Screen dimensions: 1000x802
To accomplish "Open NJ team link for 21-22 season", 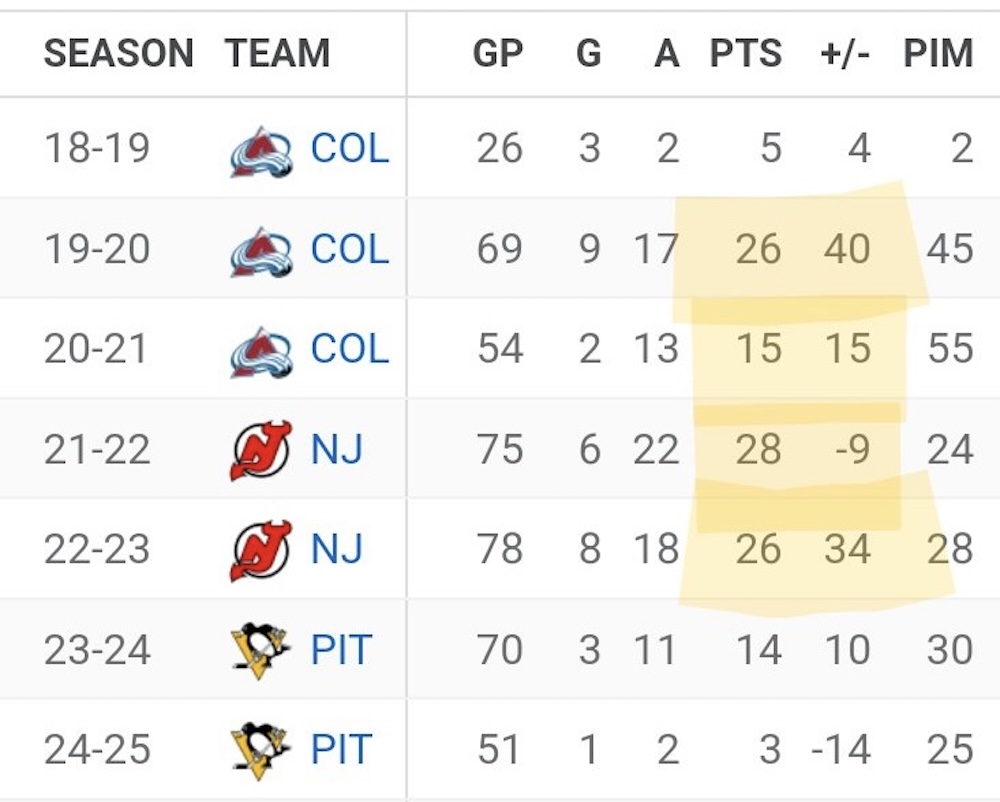I will [337, 449].
